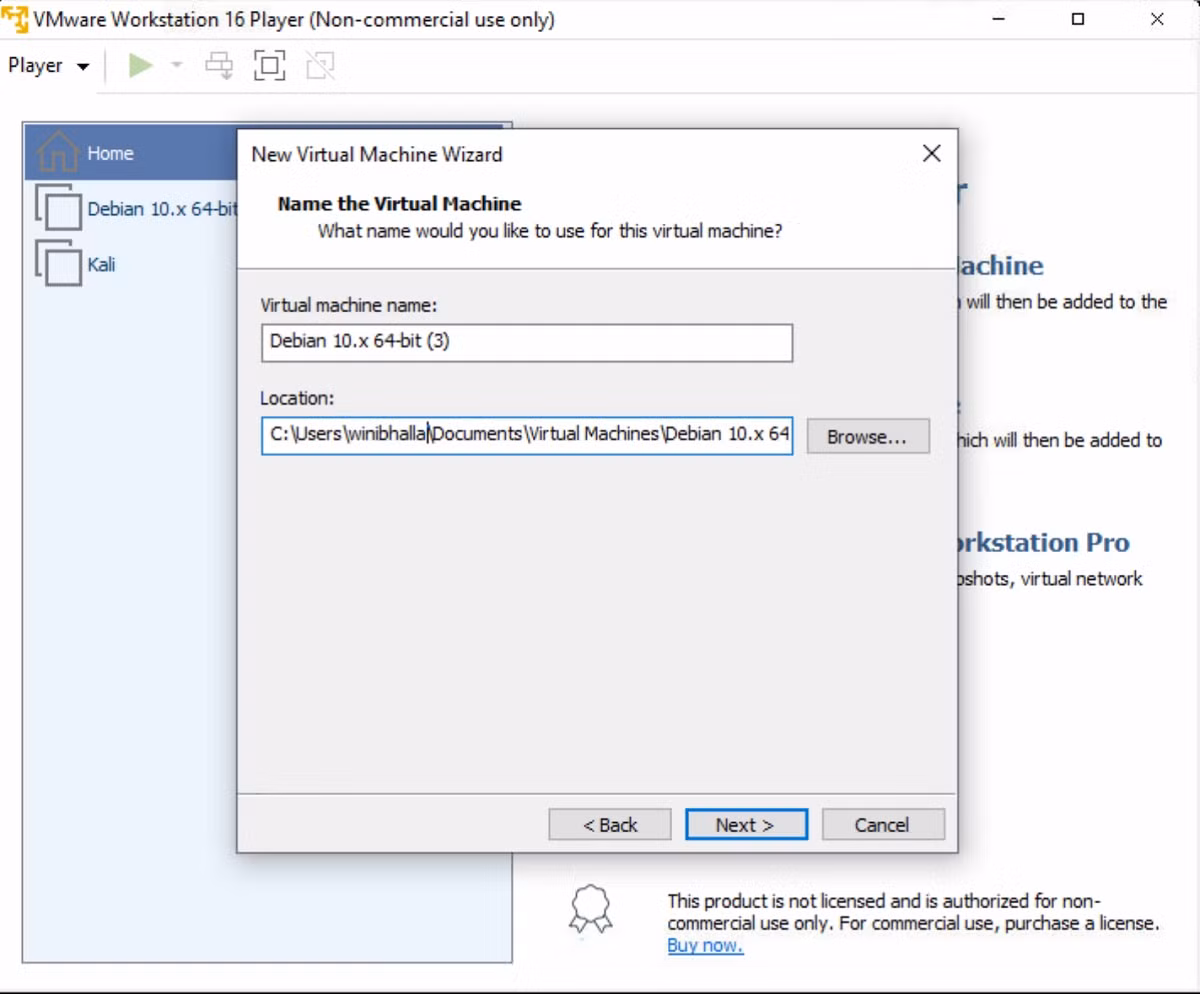Image resolution: width=1200 pixels, height=994 pixels.
Task: Continue the wizard with Next >
Action: click(x=746, y=825)
